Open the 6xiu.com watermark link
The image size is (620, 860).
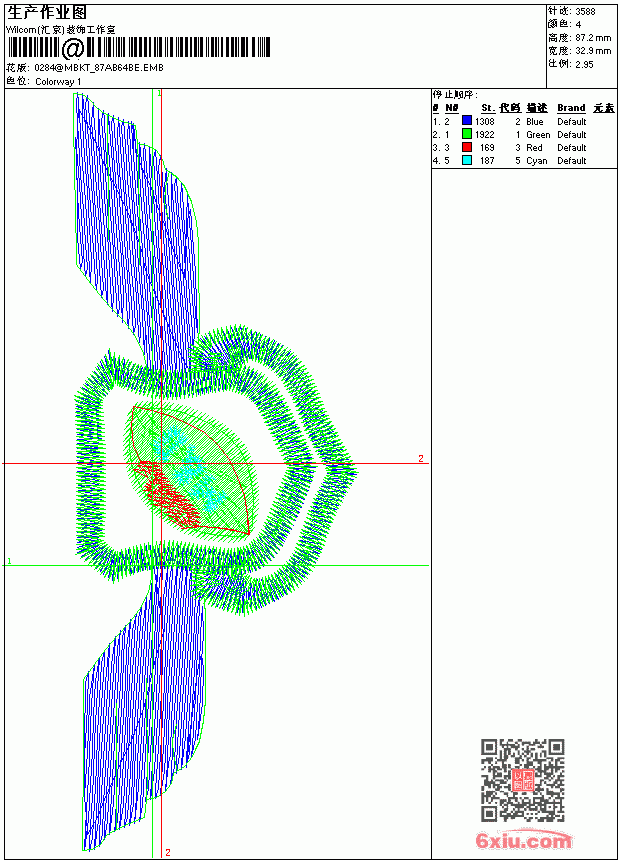[x=523, y=840]
